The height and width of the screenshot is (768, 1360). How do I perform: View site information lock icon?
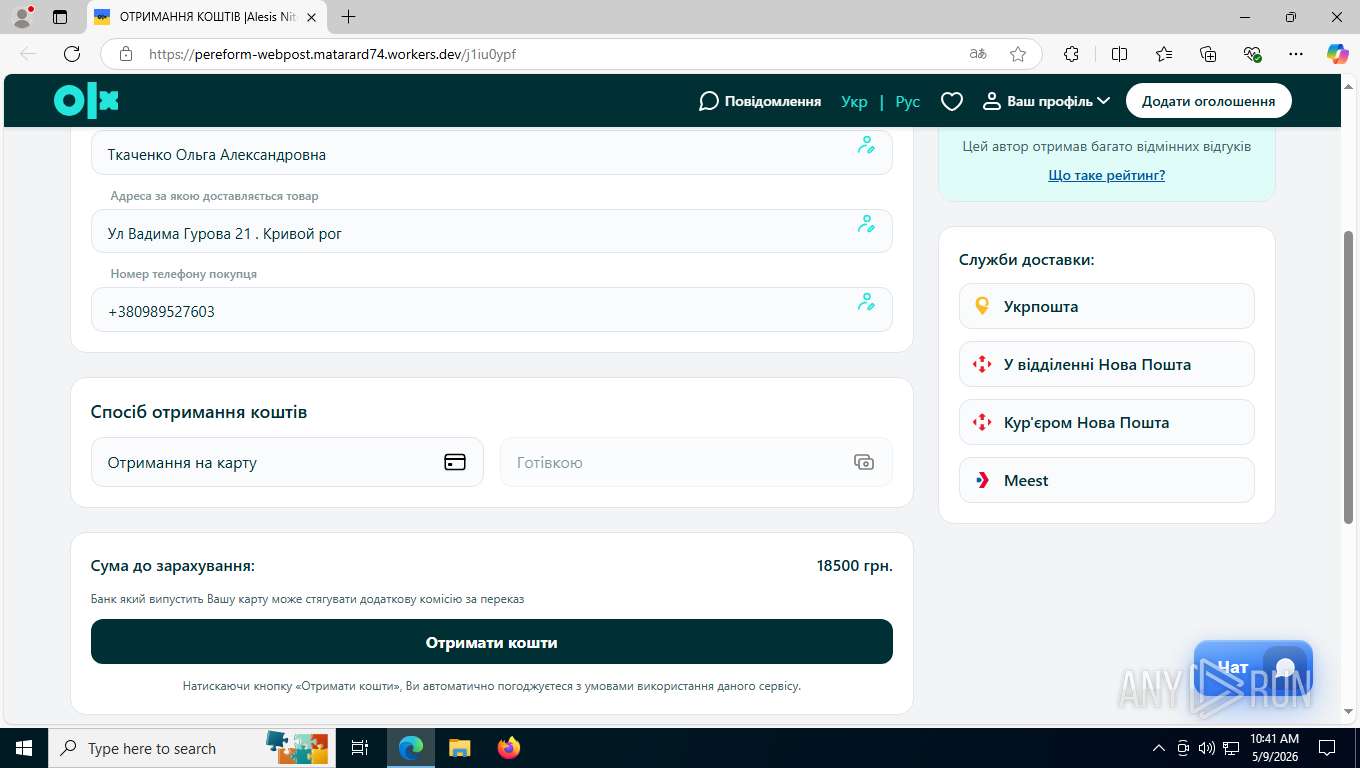(x=125, y=54)
